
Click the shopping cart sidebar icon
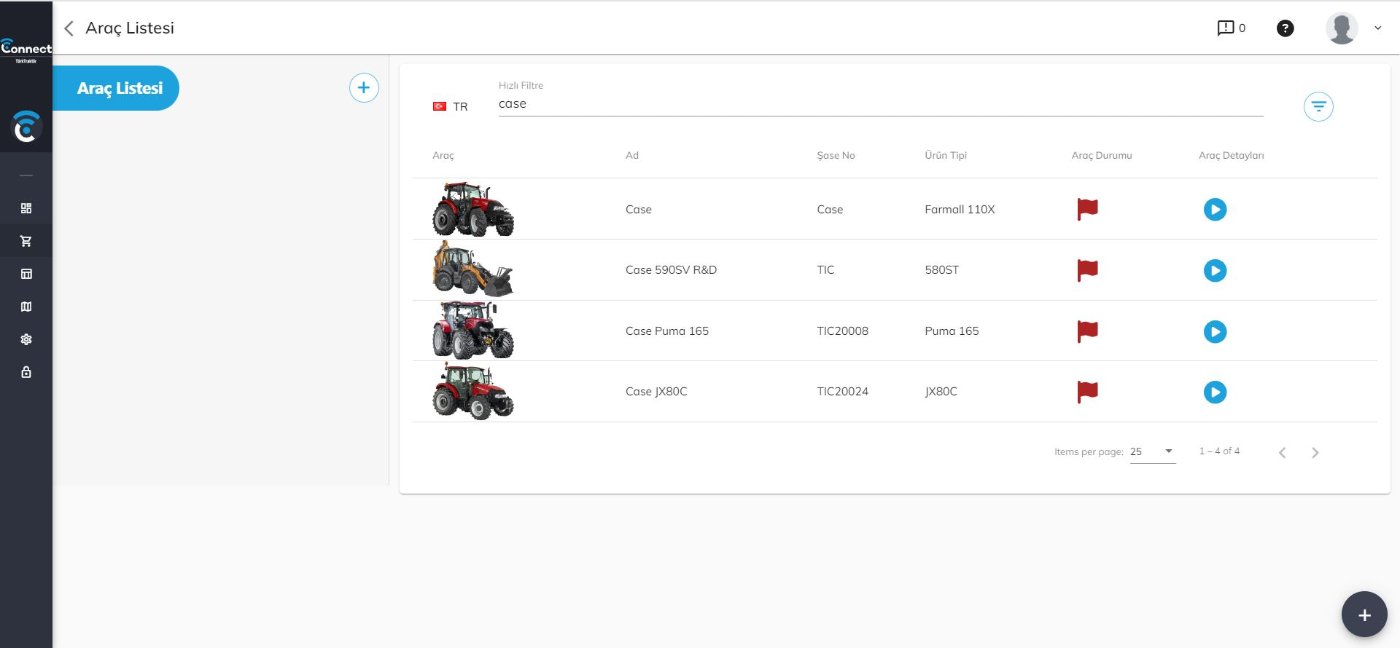(x=26, y=241)
